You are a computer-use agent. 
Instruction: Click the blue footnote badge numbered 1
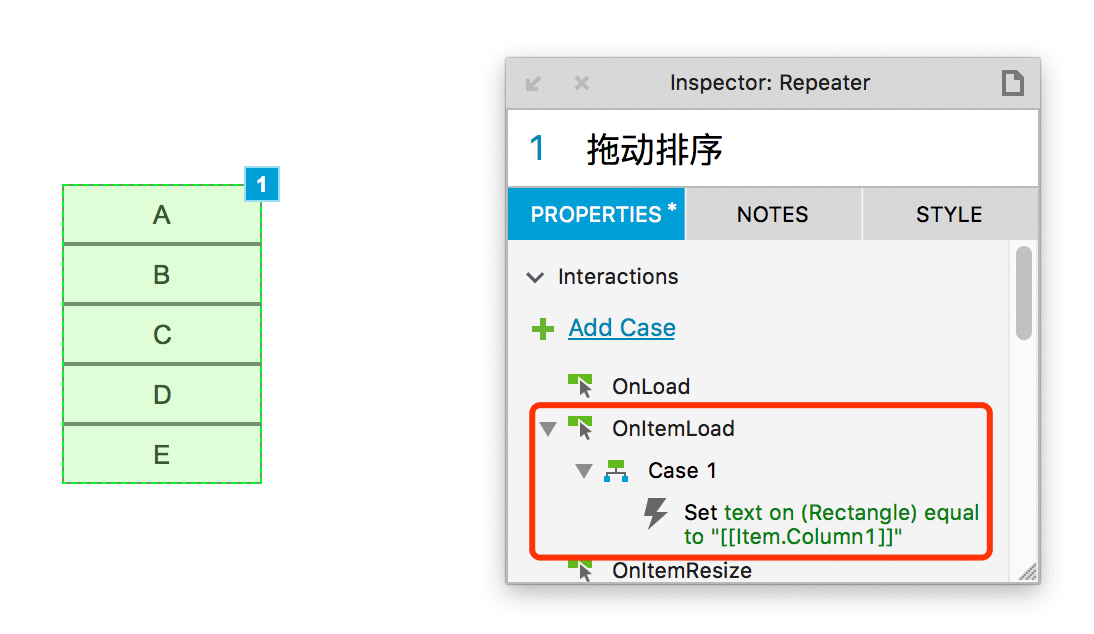(x=262, y=184)
